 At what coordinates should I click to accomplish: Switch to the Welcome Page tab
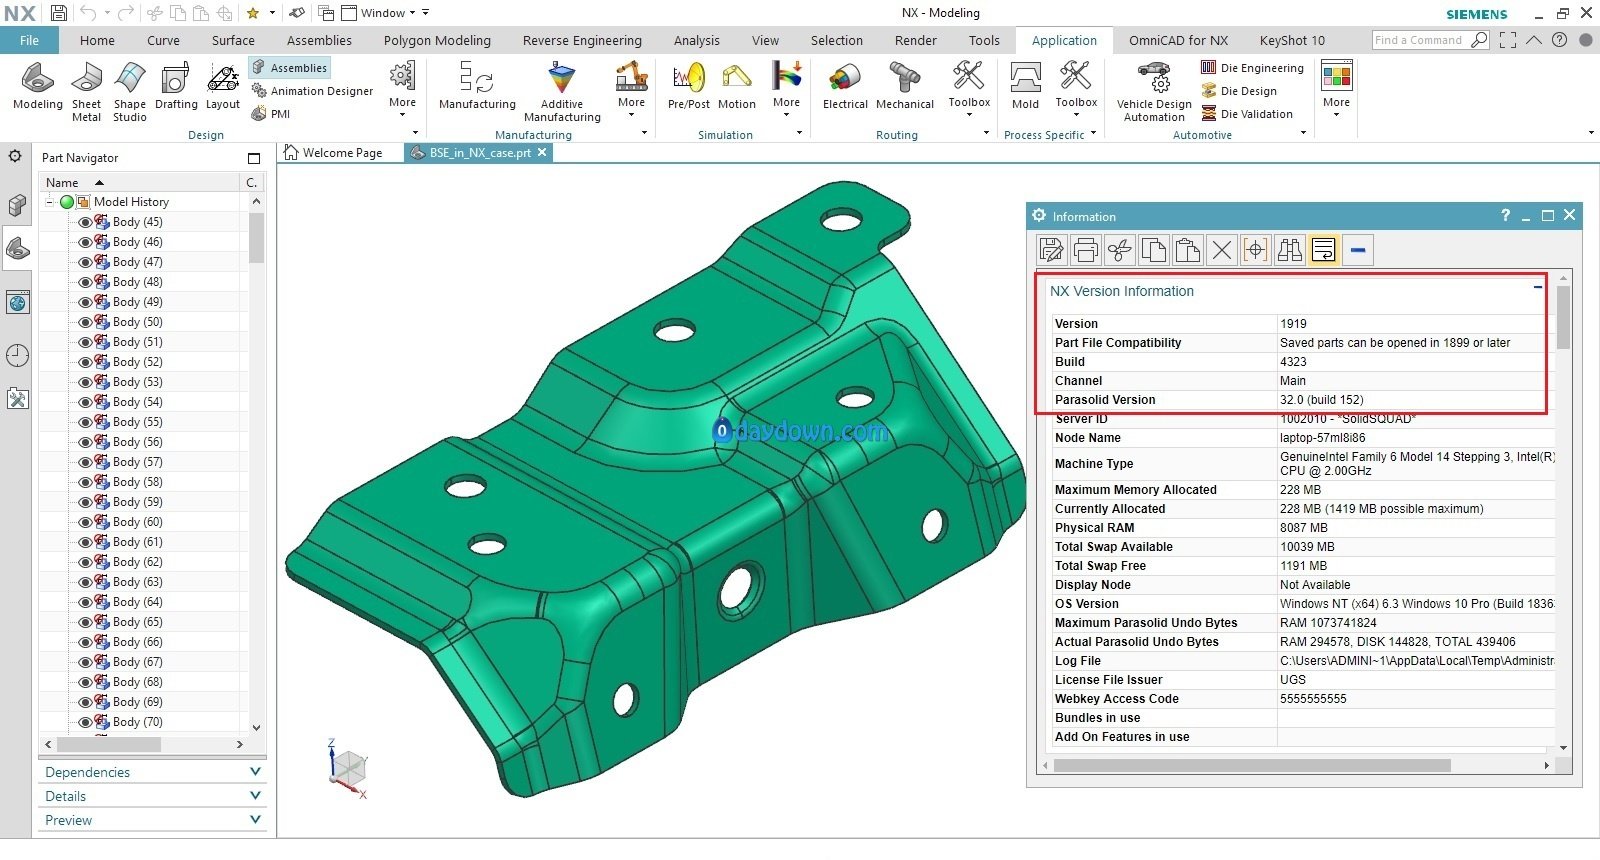click(x=333, y=153)
